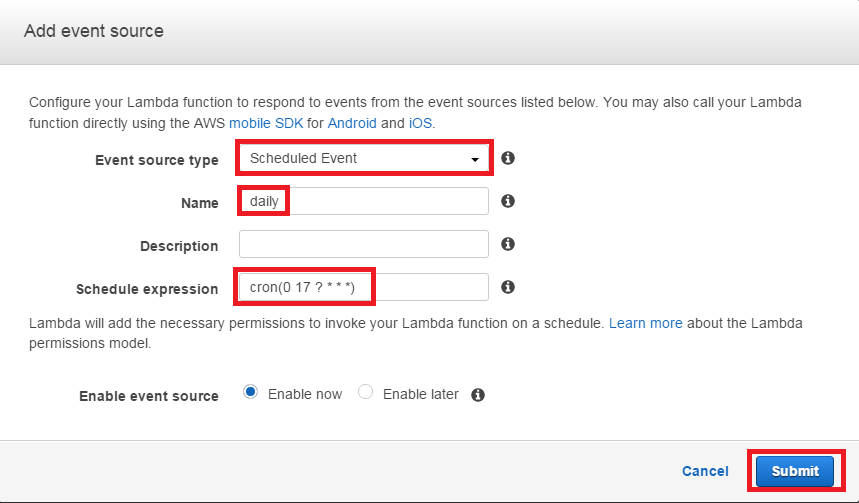Click info icon next to Description field
The image size is (859, 503).
click(508, 244)
